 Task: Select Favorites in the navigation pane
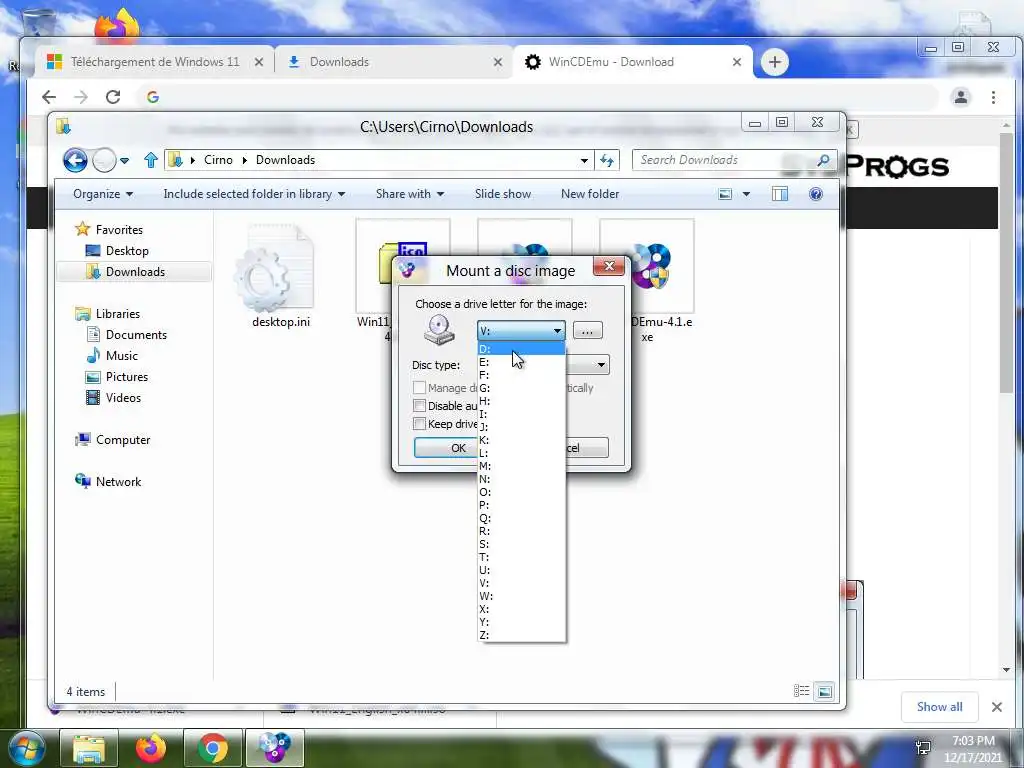click(x=119, y=230)
